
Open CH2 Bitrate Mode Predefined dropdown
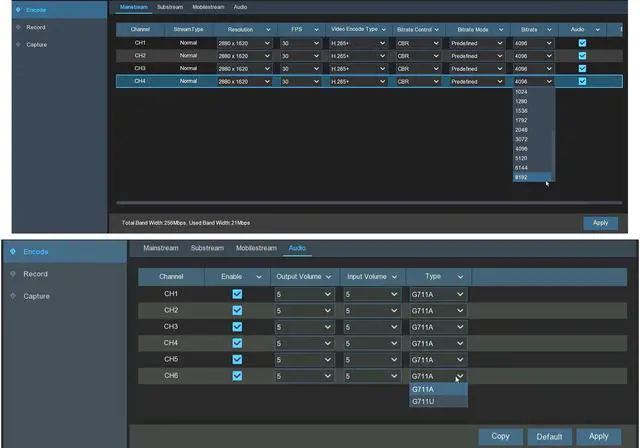[476, 56]
